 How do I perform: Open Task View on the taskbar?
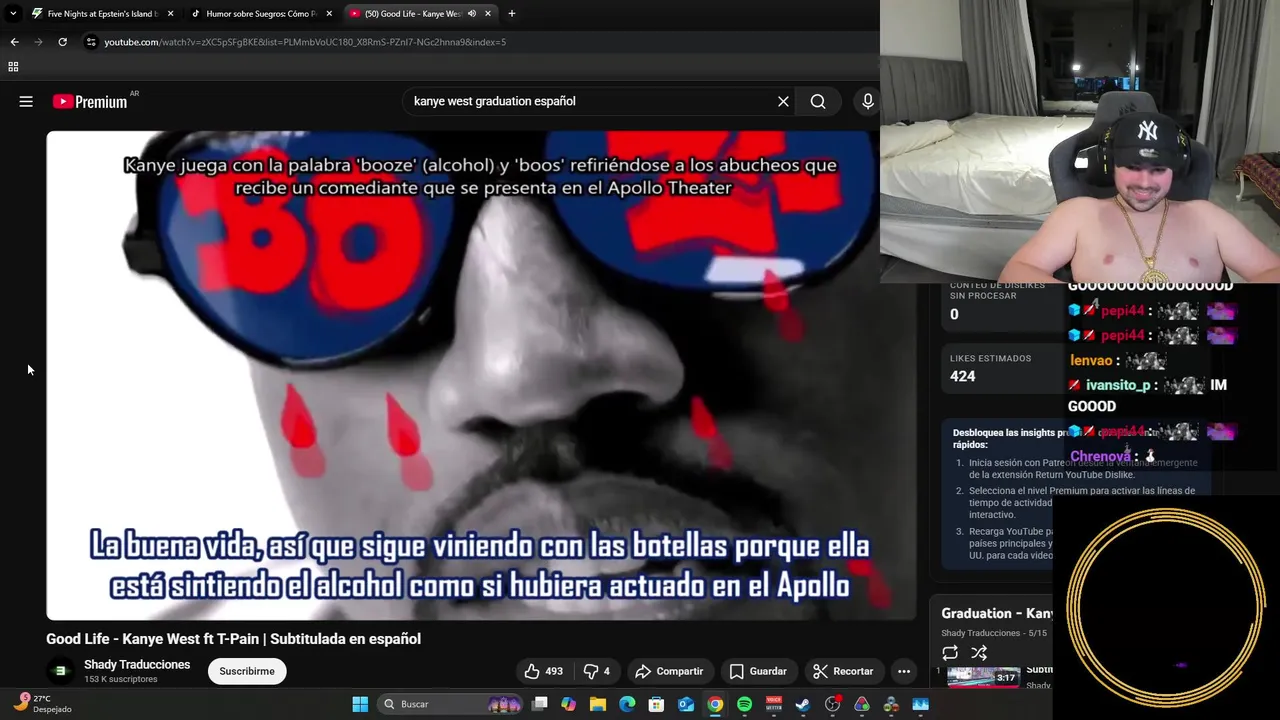pos(540,704)
